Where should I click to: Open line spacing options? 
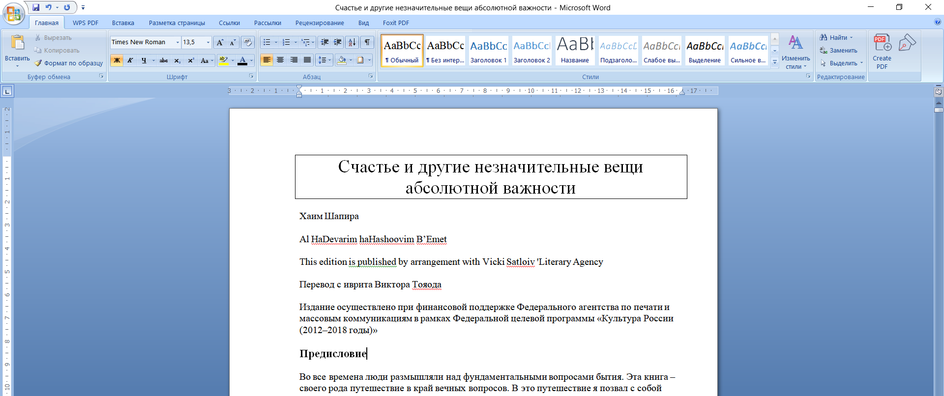click(324, 60)
